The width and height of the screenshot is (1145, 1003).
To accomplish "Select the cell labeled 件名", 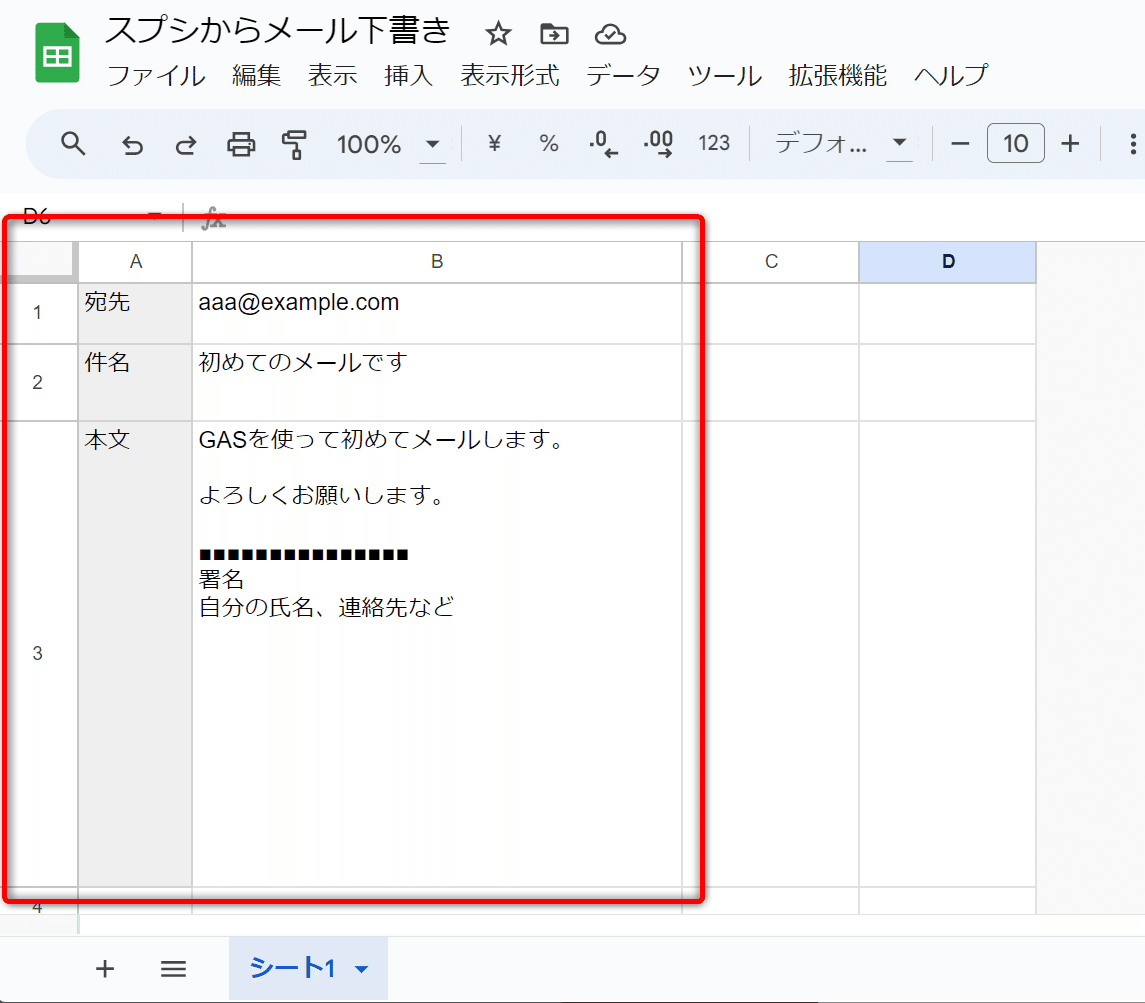I will [x=135, y=382].
